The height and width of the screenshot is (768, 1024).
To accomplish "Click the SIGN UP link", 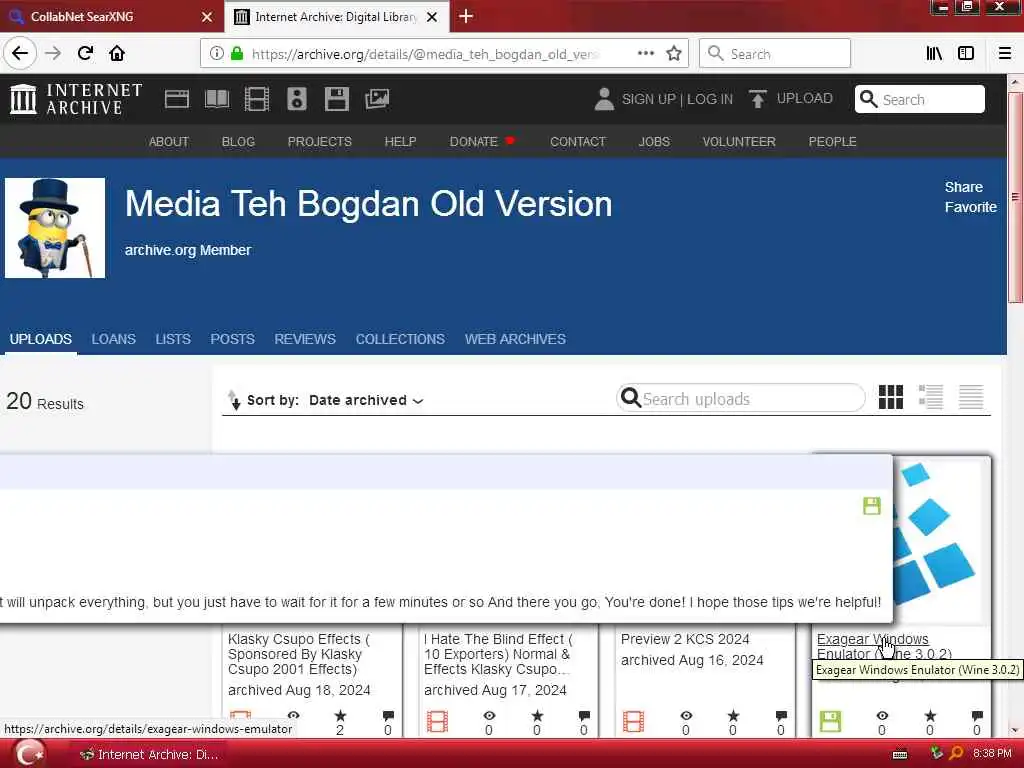I will [x=648, y=99].
